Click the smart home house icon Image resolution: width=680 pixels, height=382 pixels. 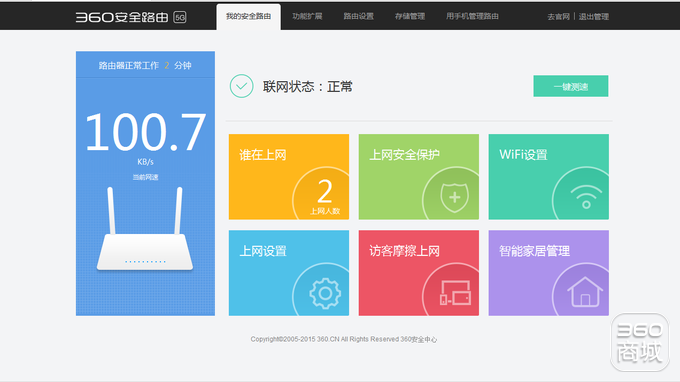tap(585, 292)
